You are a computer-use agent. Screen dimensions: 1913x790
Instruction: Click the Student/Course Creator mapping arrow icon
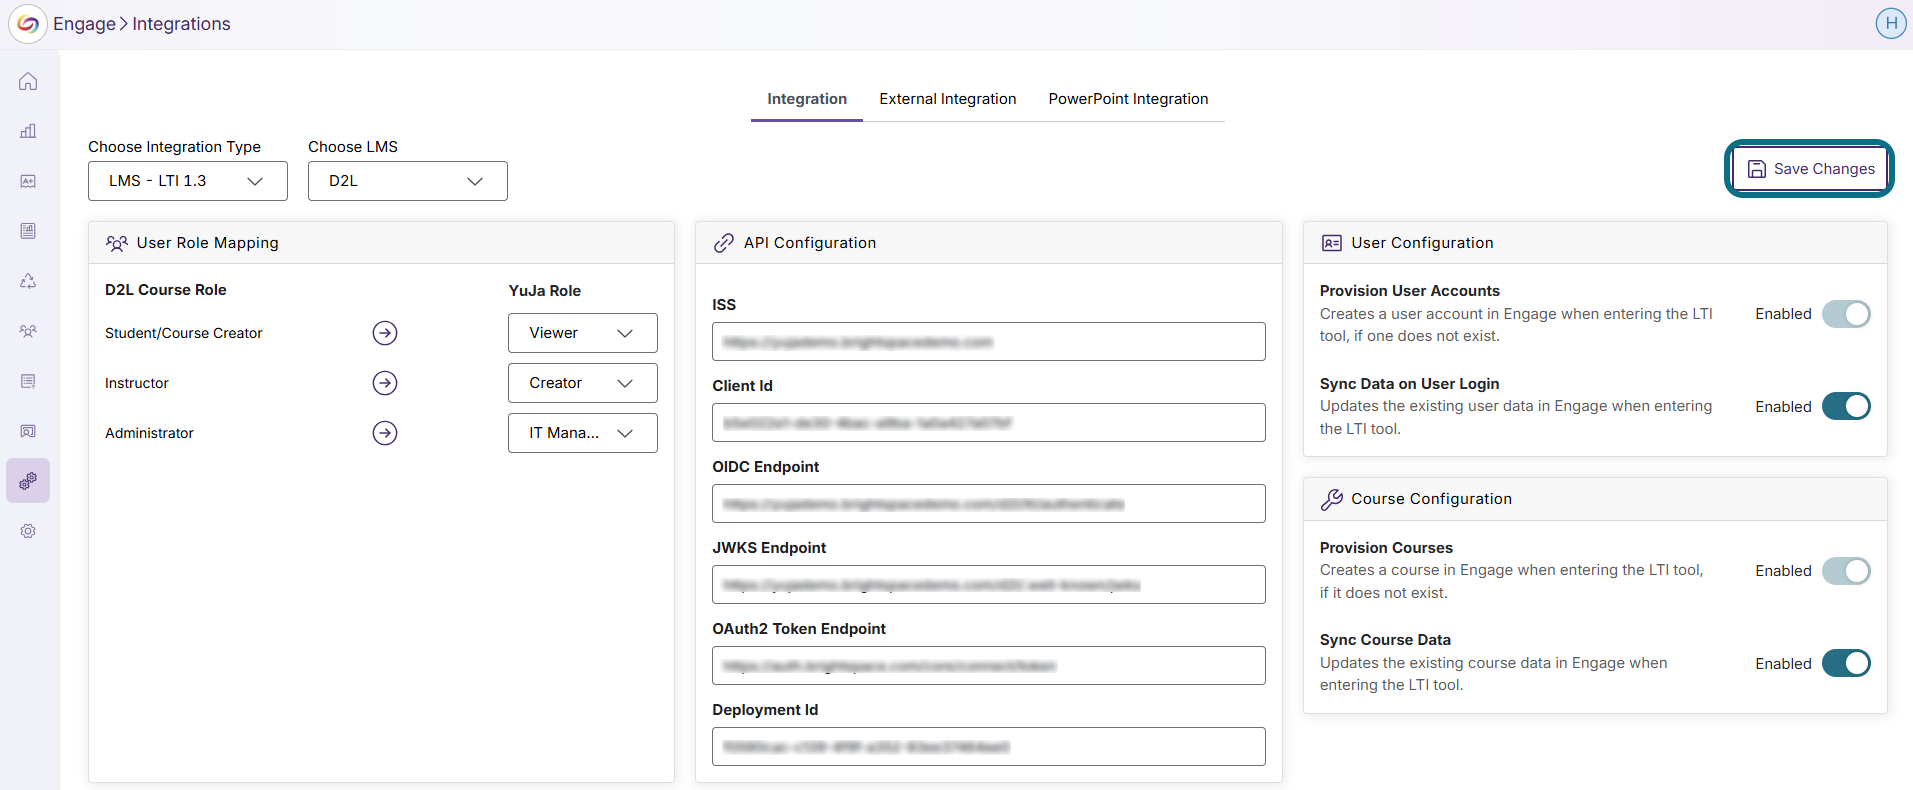click(385, 333)
